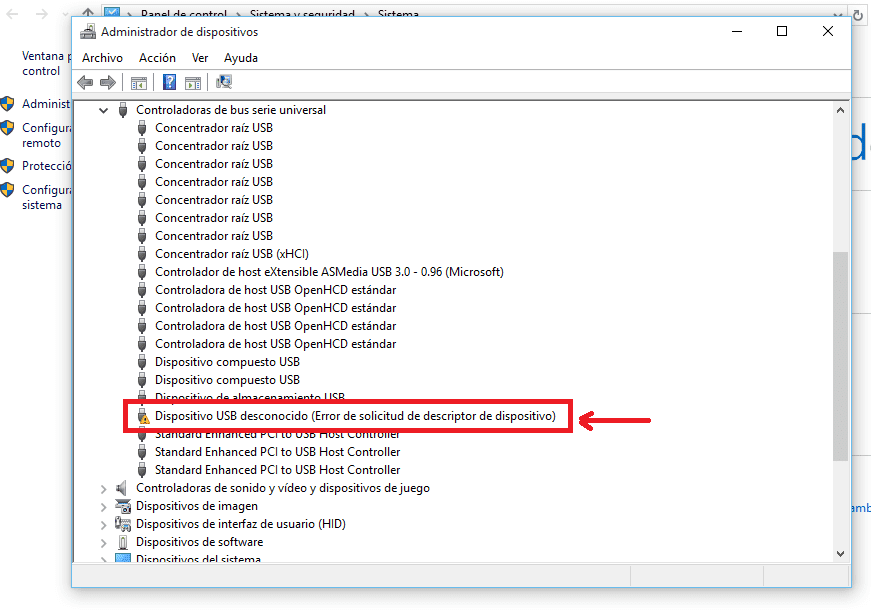Viewport: 871px width, 610px height.
Task: Click the HID icon for Dispositivos de interfaz de usuario
Action: pos(123,524)
